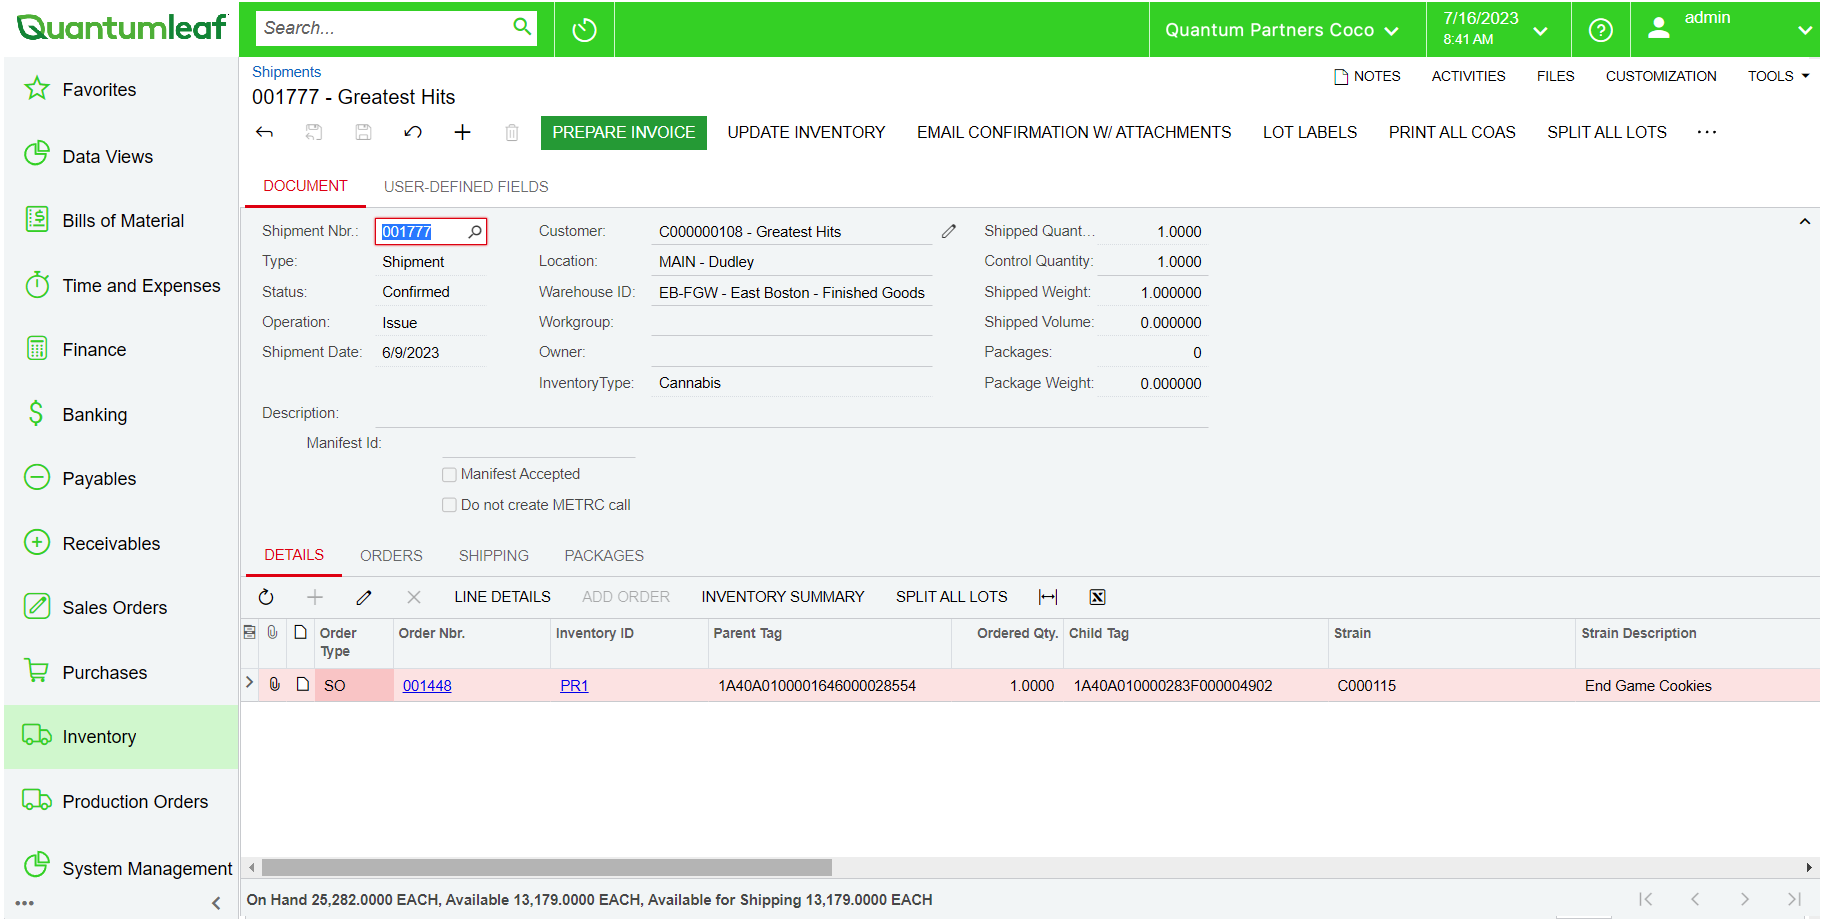The height and width of the screenshot is (921, 1822).
Task: Switch to the Orders tab
Action: [x=391, y=556]
